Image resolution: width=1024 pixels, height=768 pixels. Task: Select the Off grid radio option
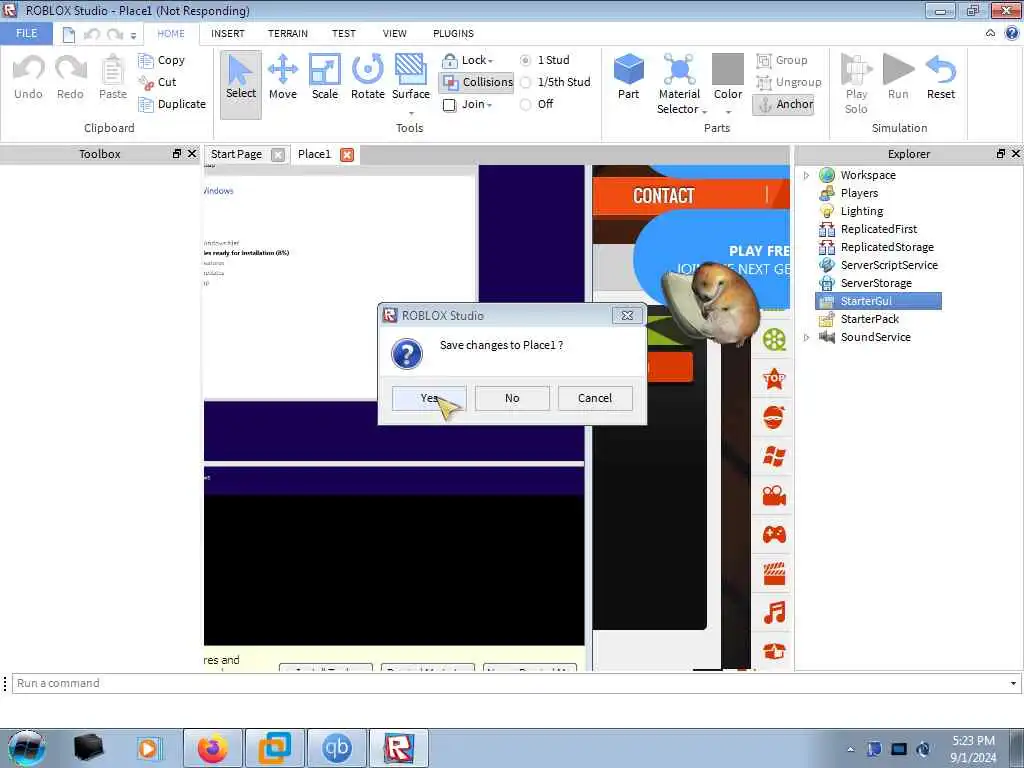pyautogui.click(x=525, y=104)
